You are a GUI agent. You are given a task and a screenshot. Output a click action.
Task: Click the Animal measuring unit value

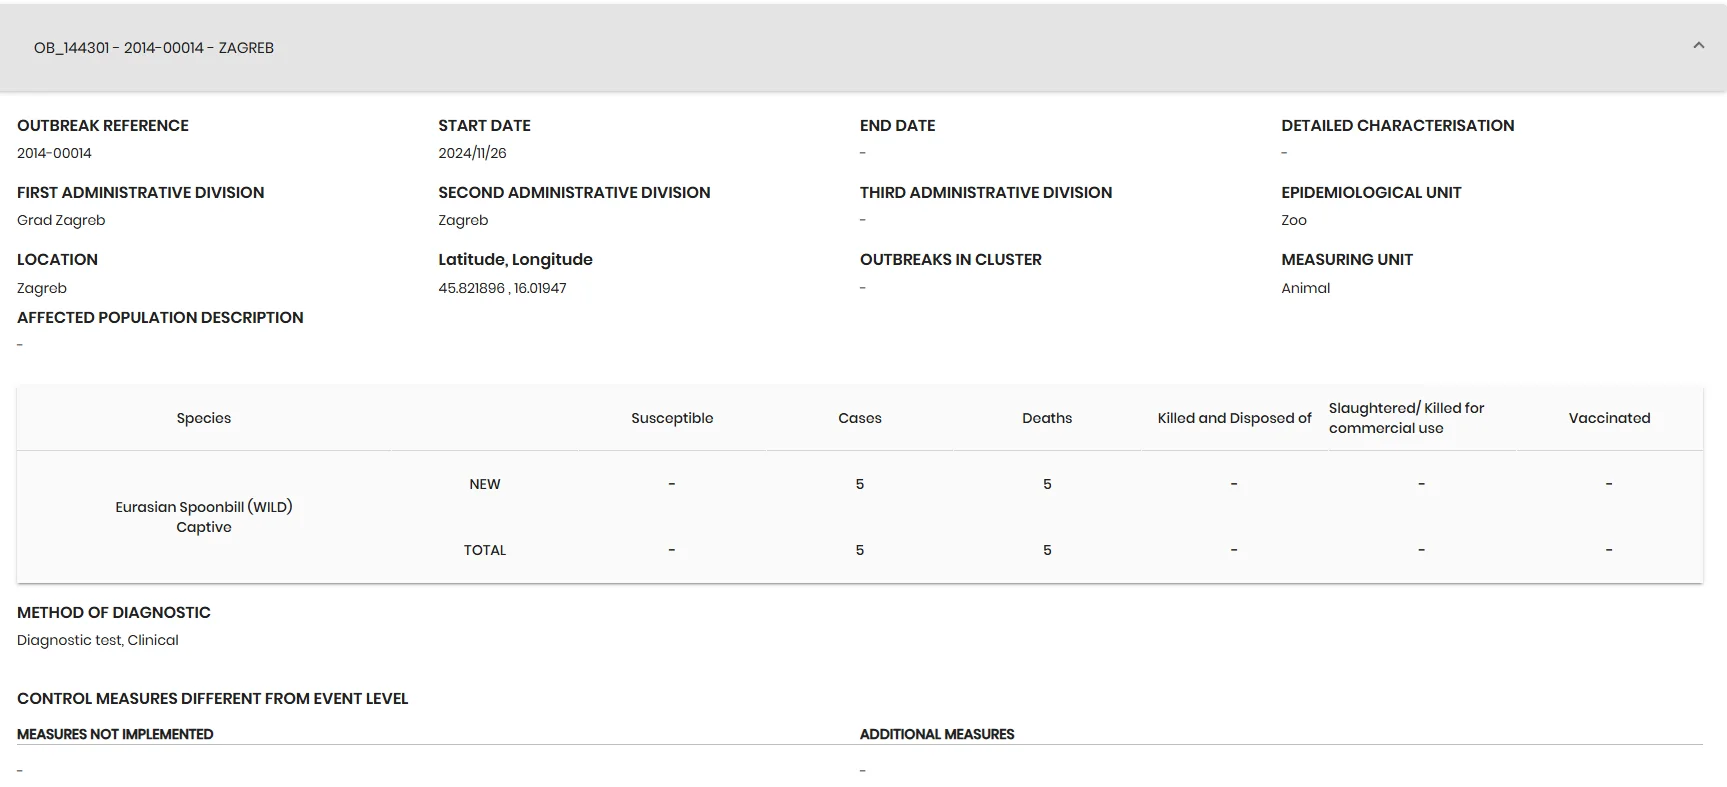tap(1306, 288)
